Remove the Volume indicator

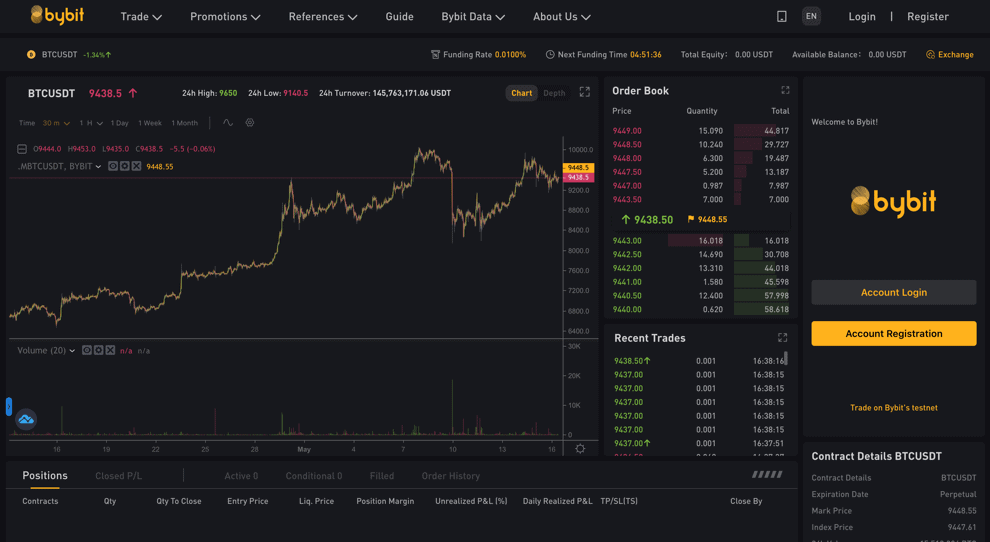(110, 350)
